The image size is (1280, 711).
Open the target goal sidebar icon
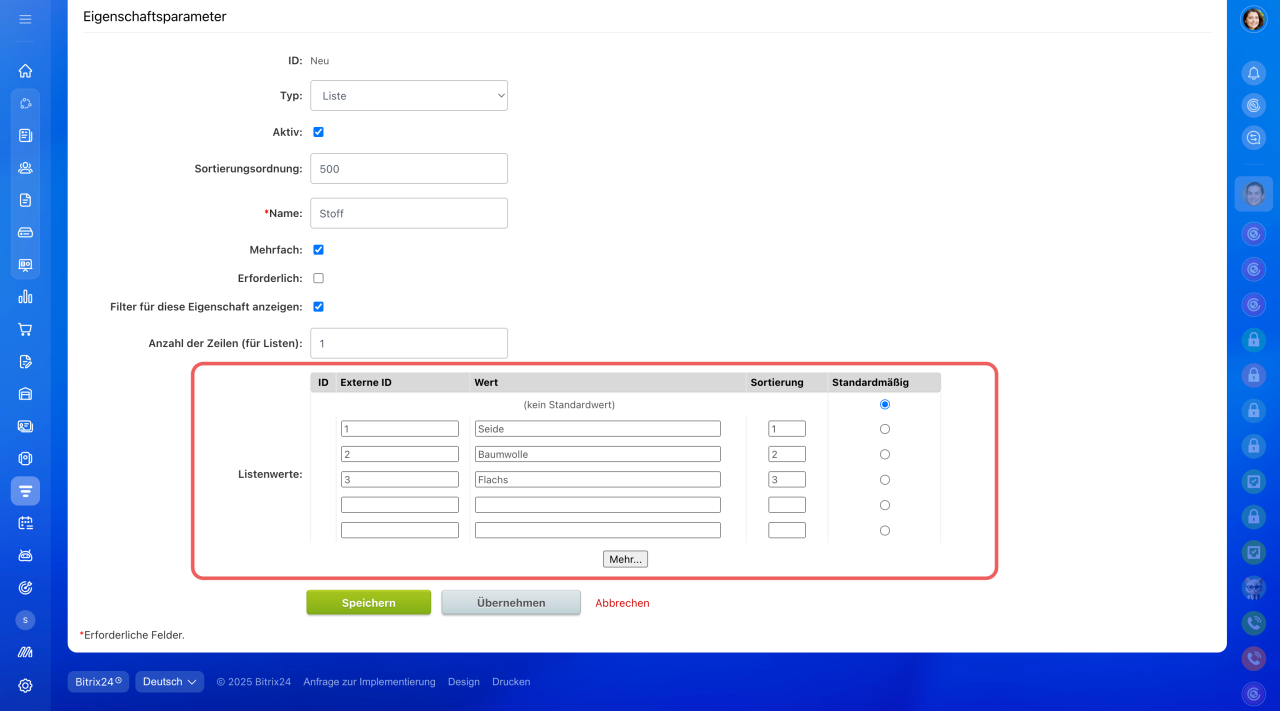(x=25, y=587)
